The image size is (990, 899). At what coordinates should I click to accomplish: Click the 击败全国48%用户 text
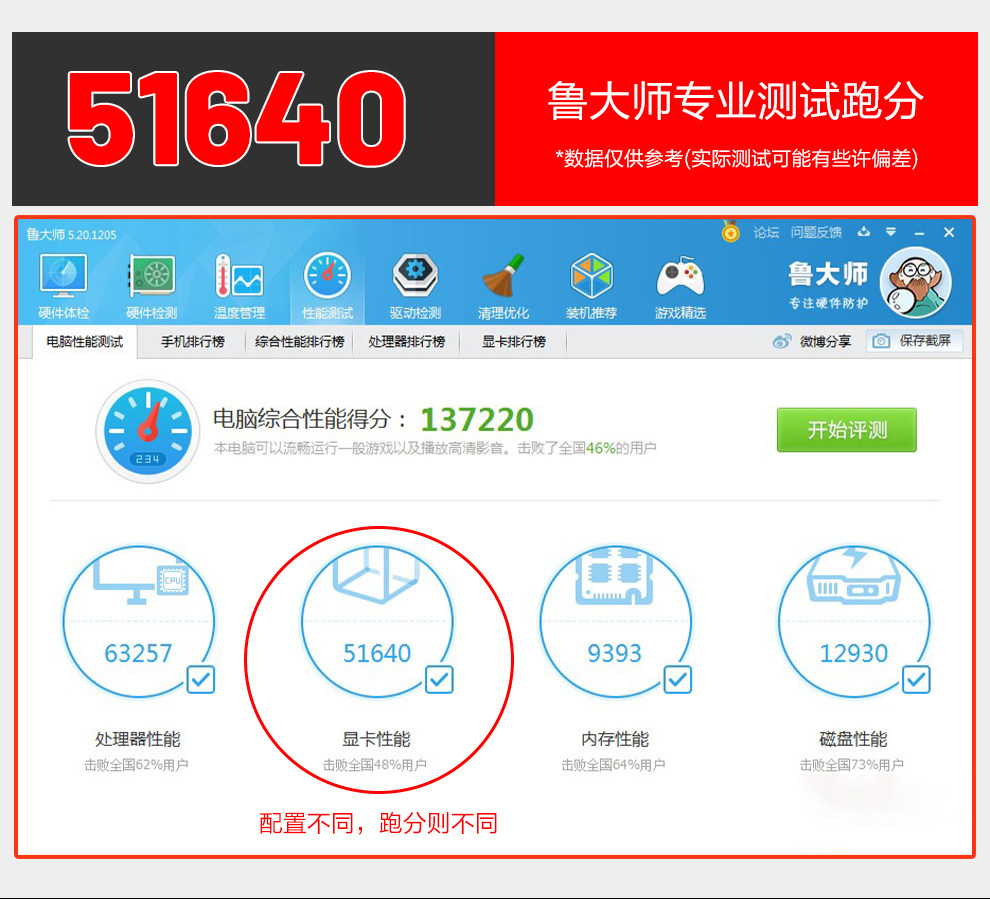(x=375, y=765)
